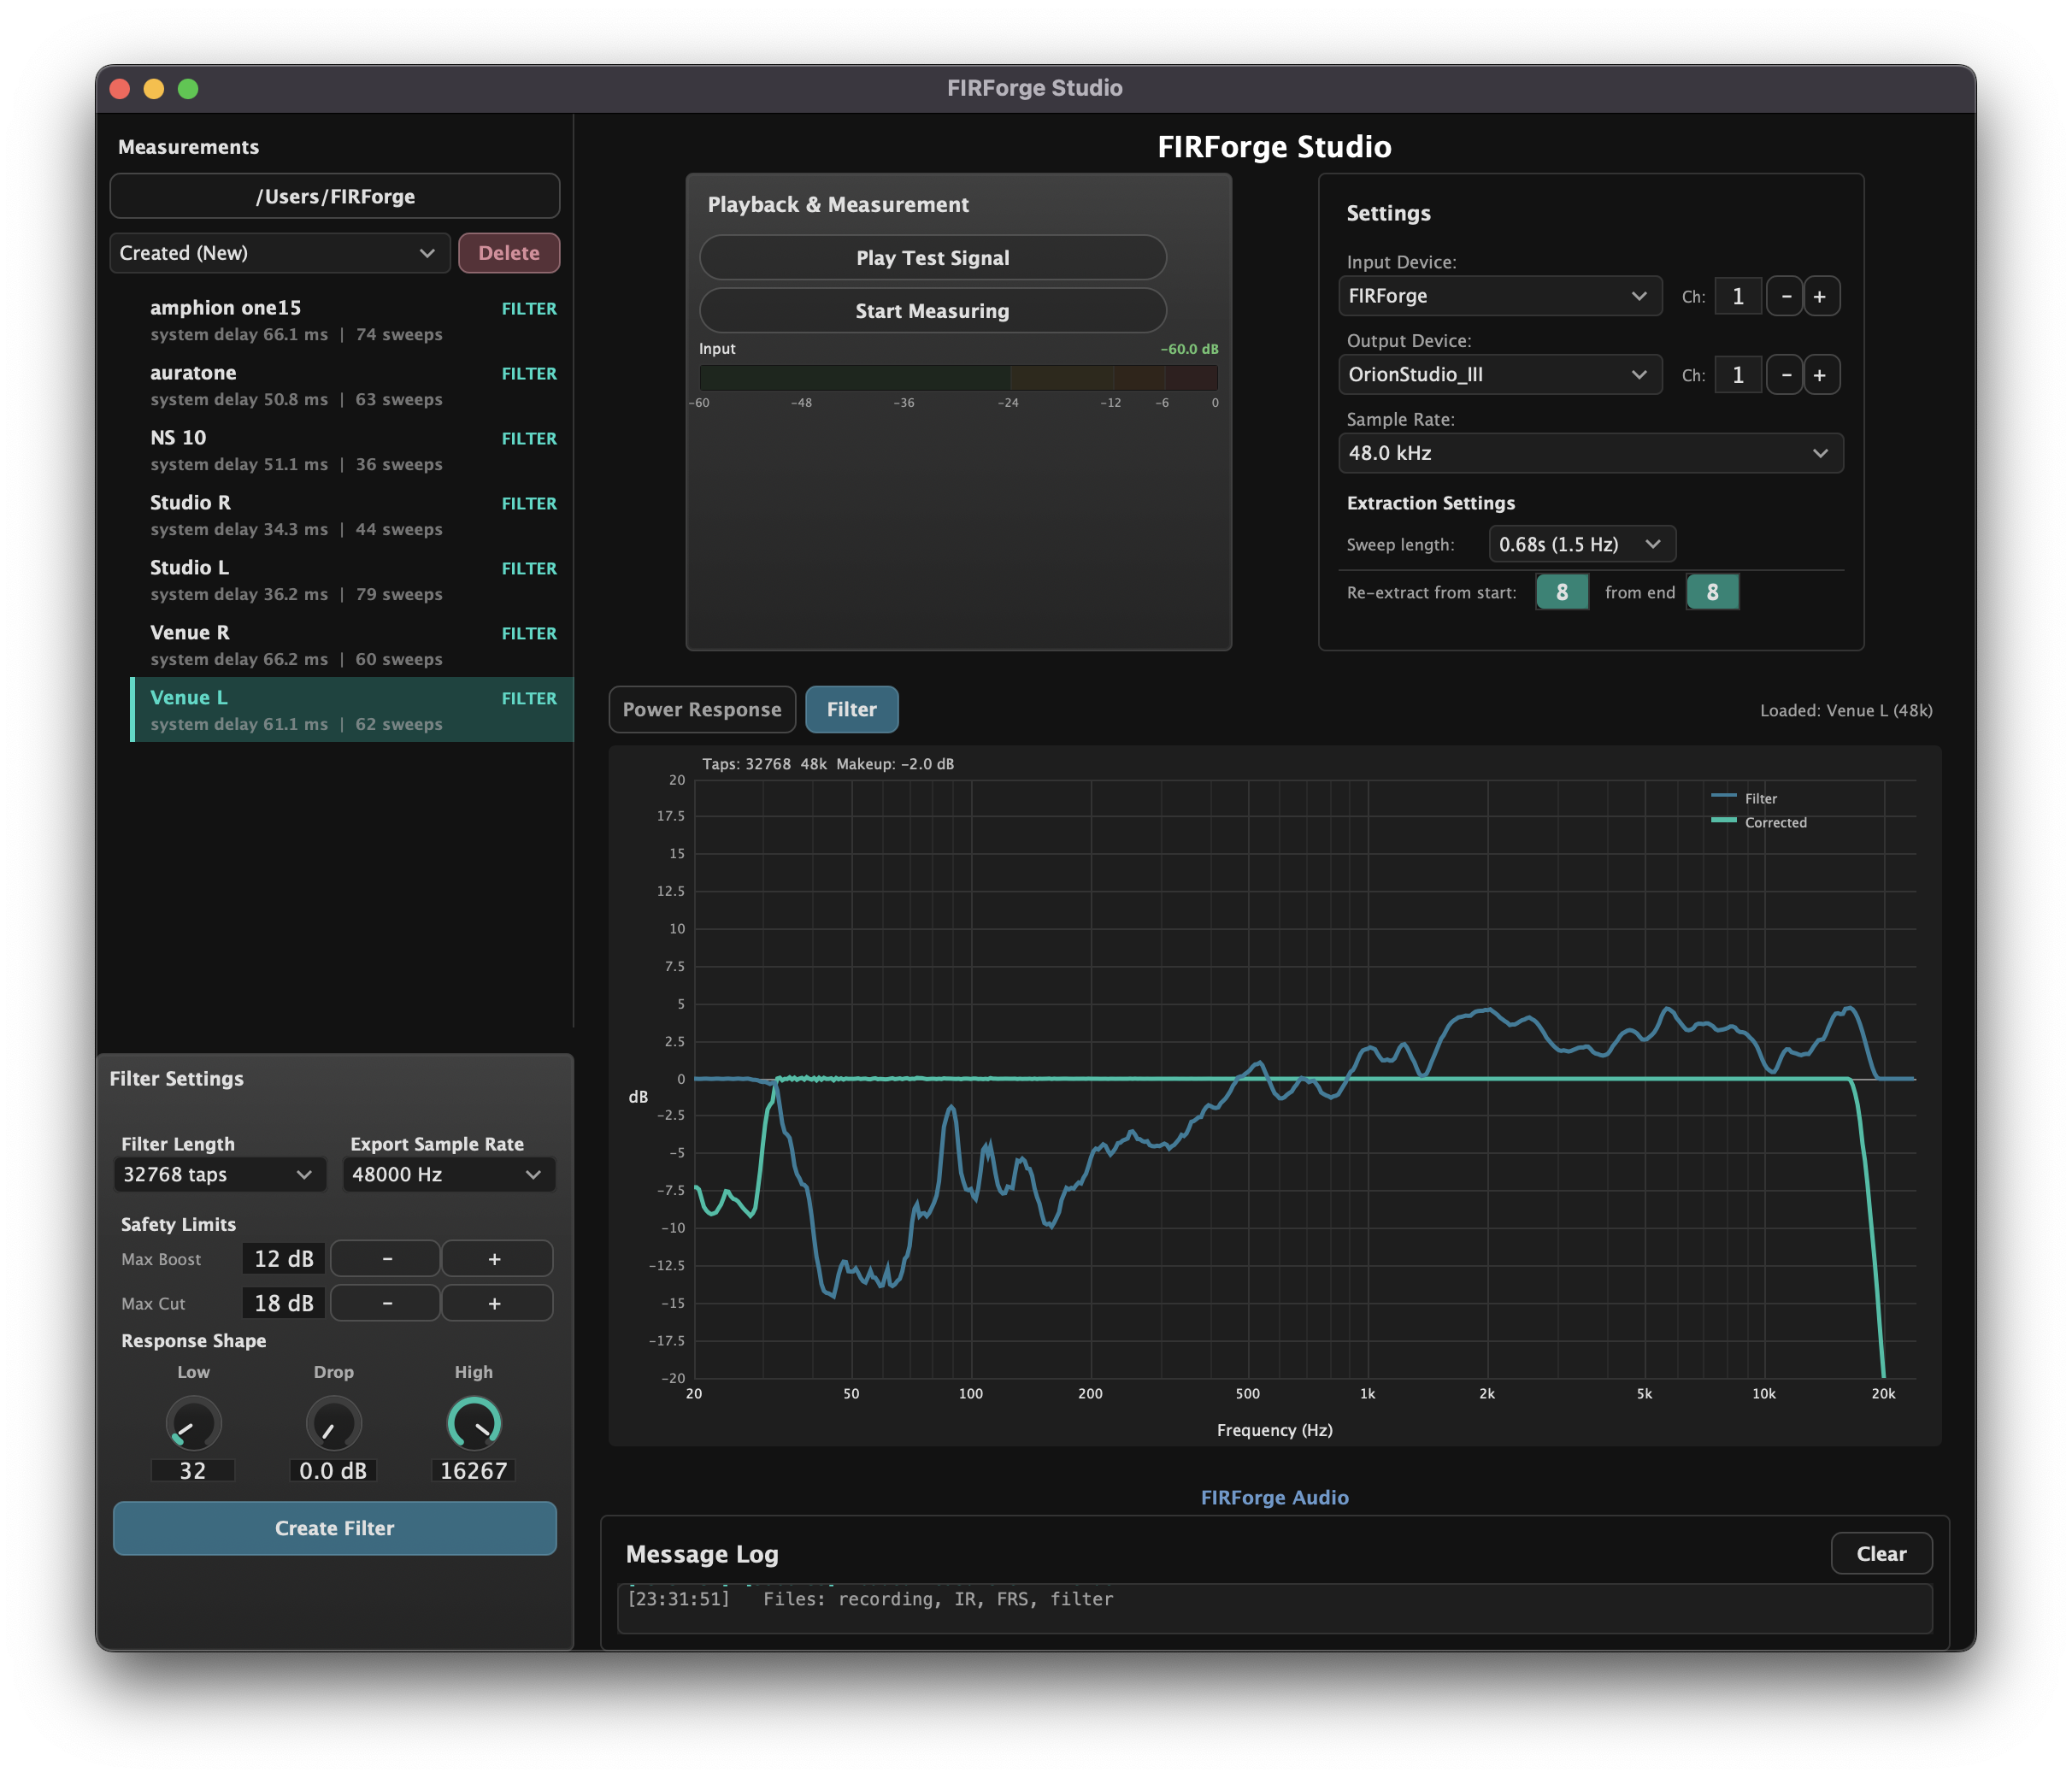Click the High value field showing 16267

[x=473, y=1471]
